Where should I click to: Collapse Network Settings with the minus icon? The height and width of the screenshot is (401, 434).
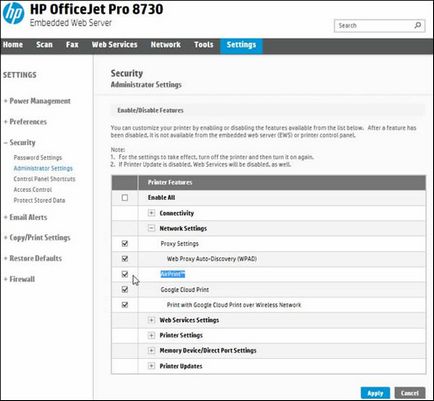[151, 228]
